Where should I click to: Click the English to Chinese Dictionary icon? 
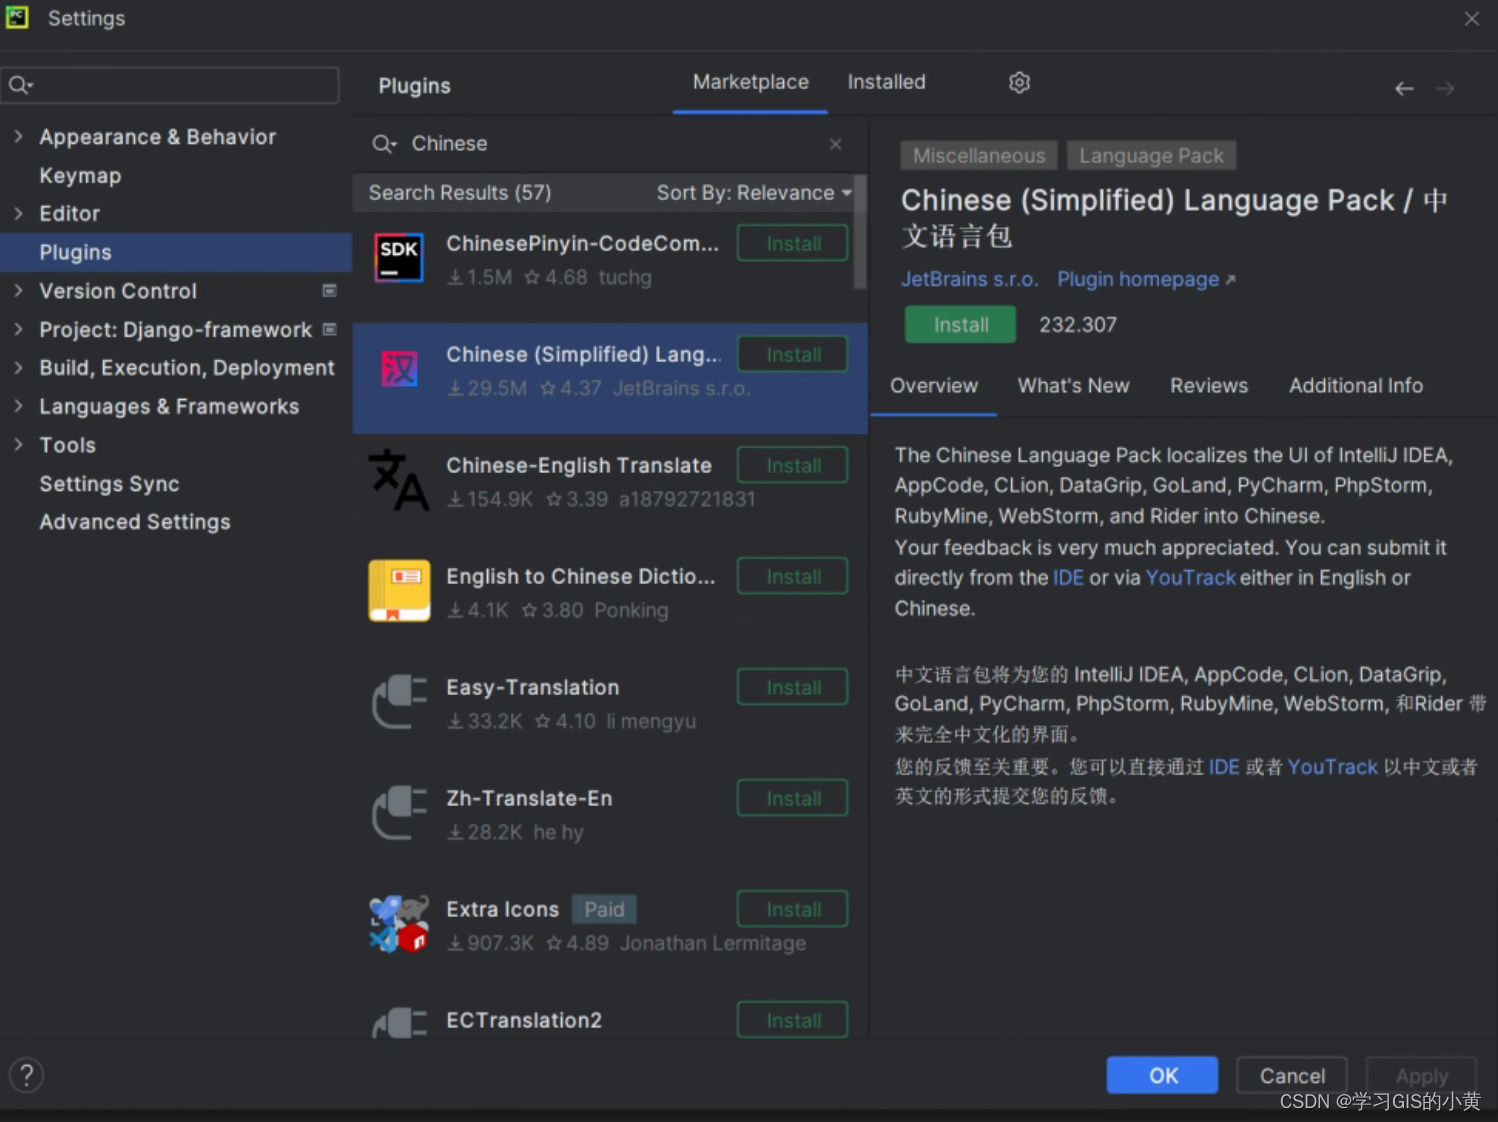[x=399, y=591]
